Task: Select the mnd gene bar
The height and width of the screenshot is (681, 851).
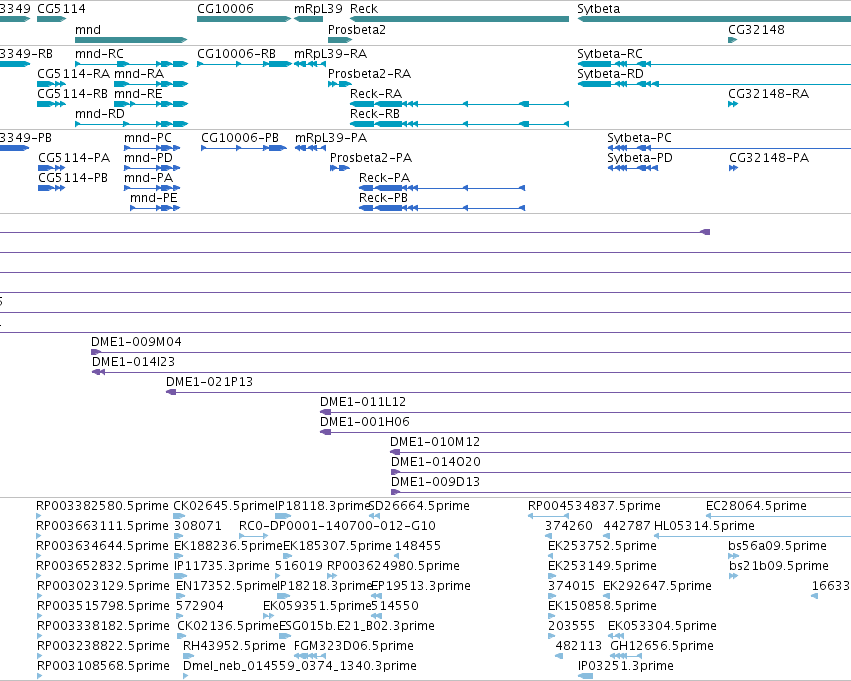Action: pyautogui.click(x=131, y=40)
